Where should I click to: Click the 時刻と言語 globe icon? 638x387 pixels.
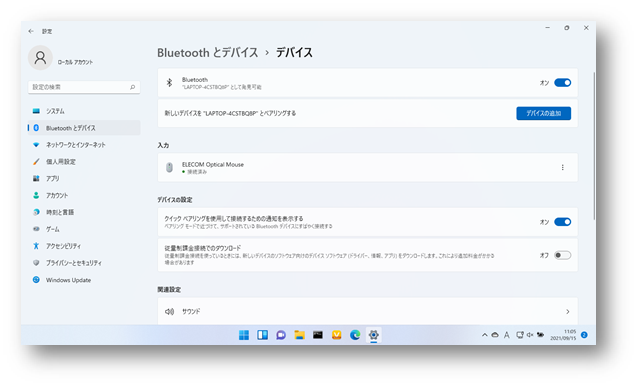[36, 212]
